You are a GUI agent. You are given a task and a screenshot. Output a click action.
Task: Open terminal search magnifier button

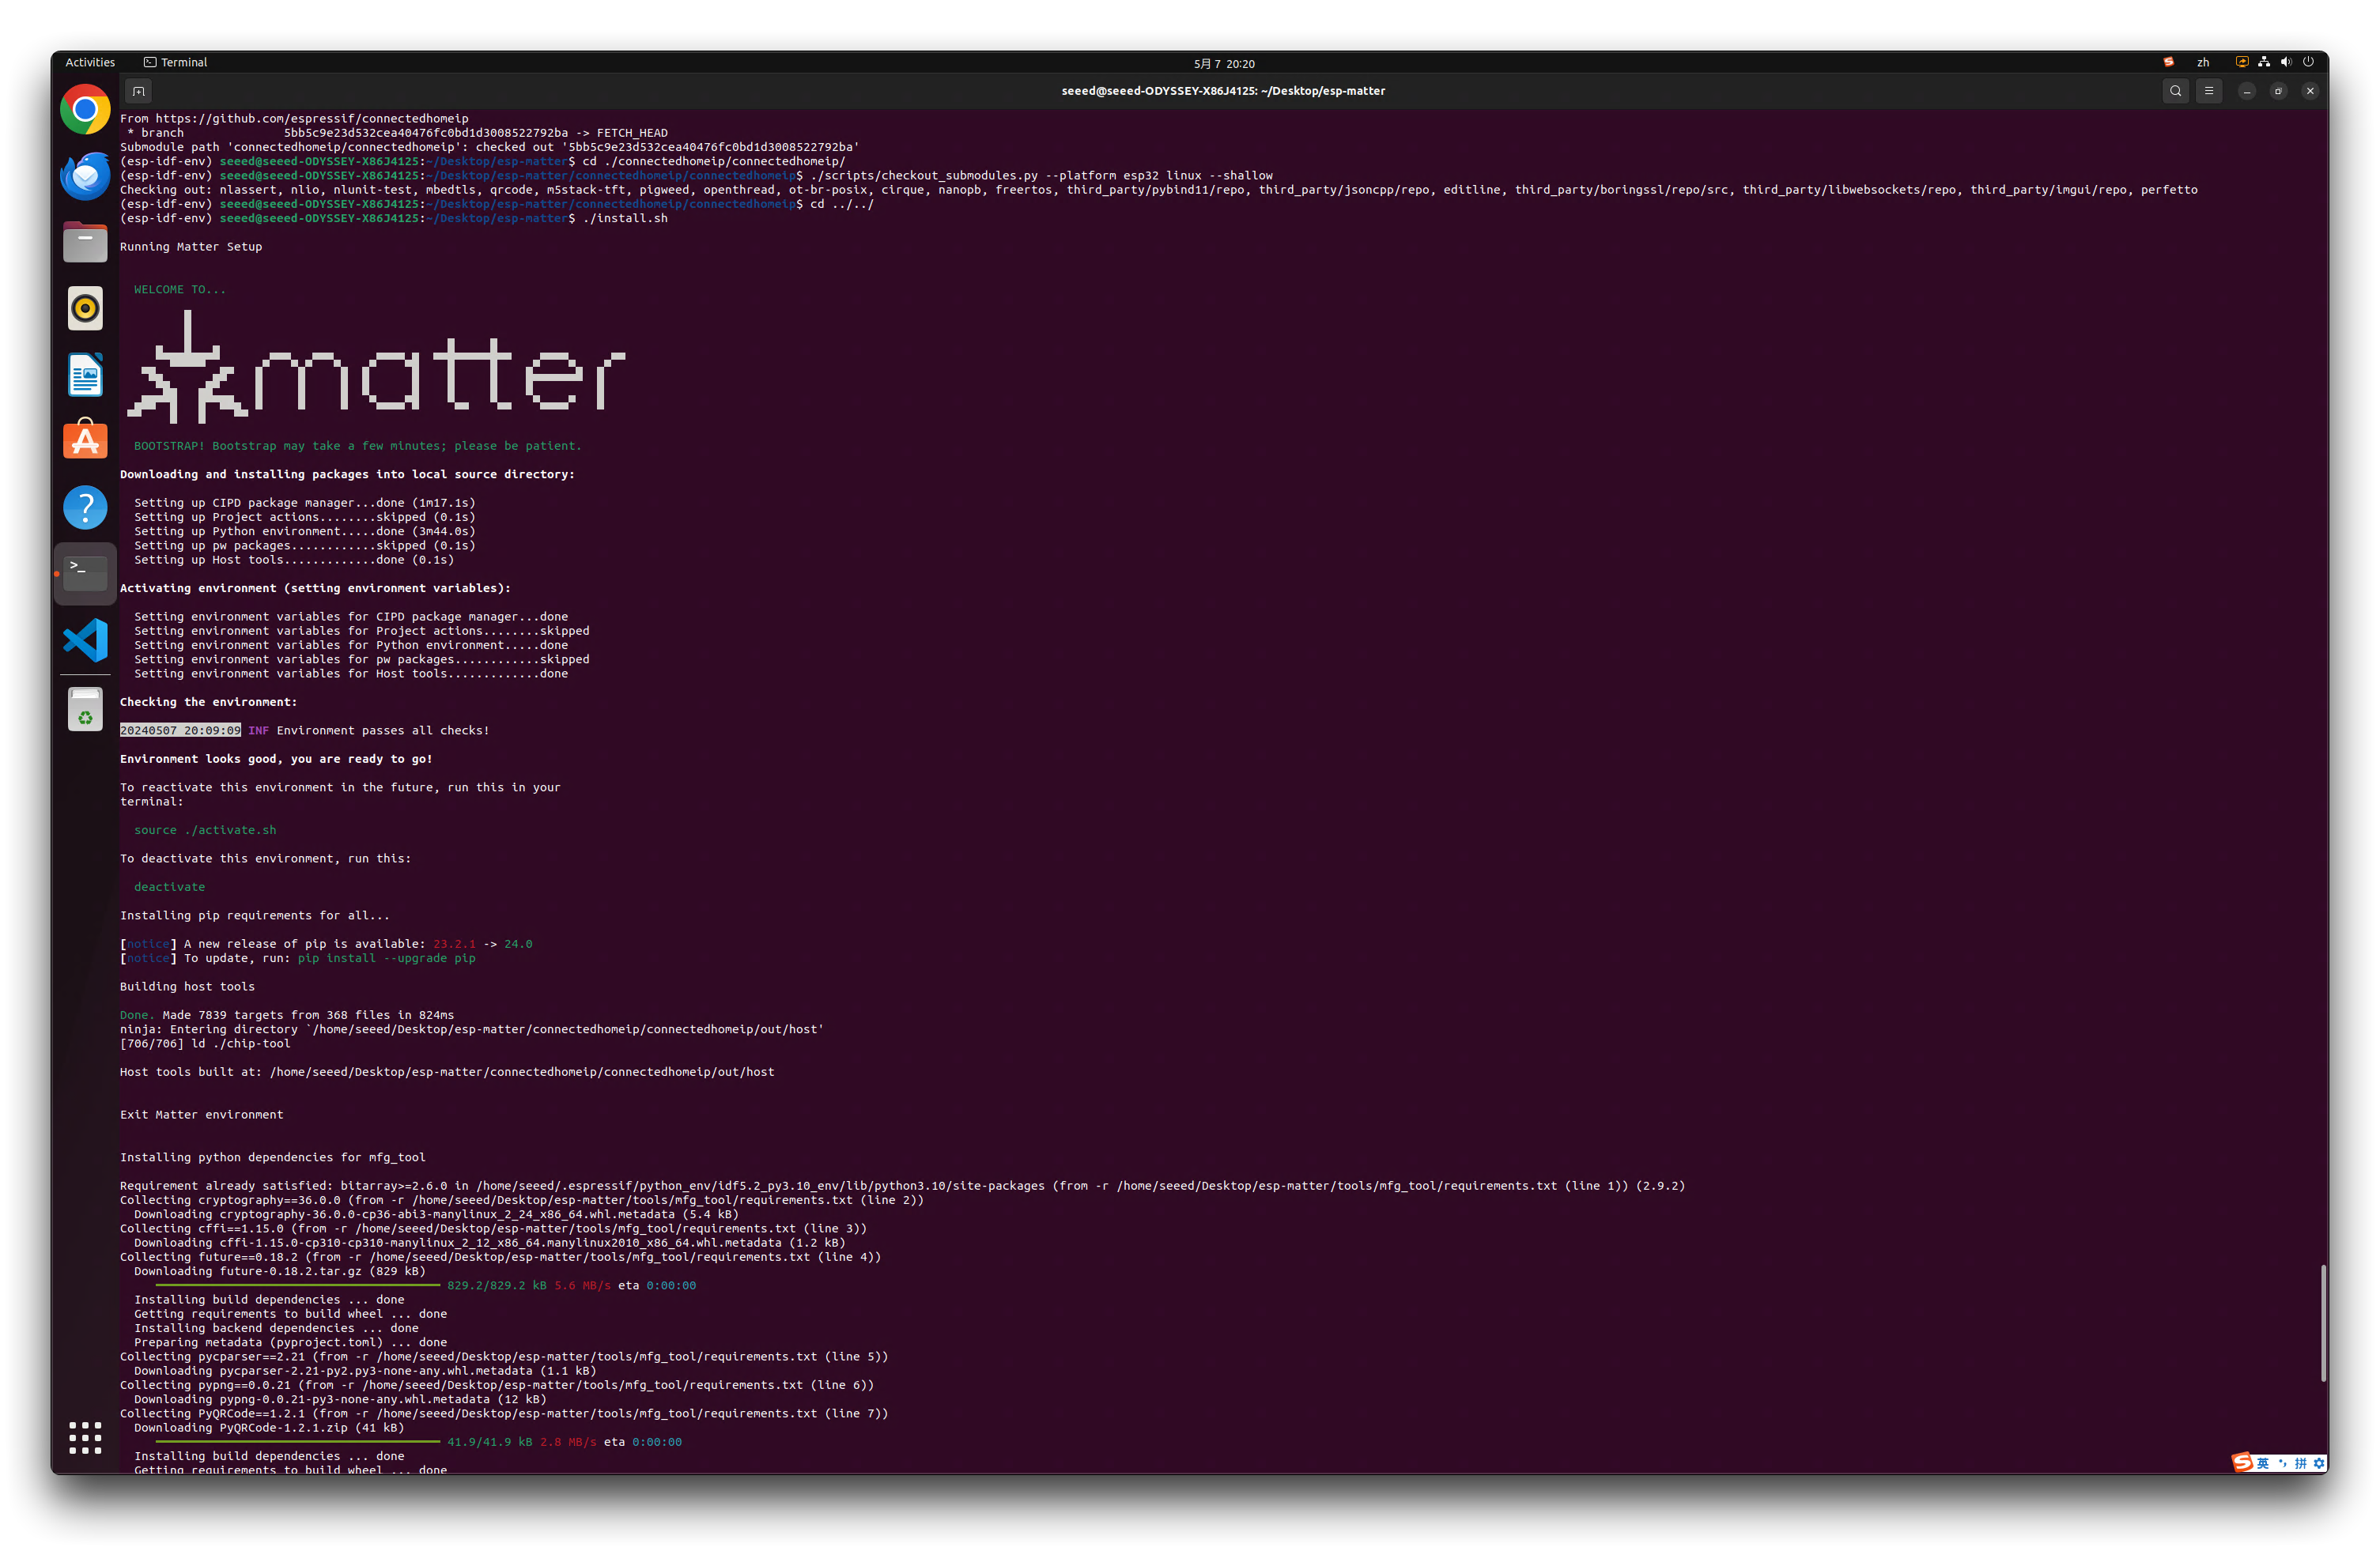click(2175, 91)
